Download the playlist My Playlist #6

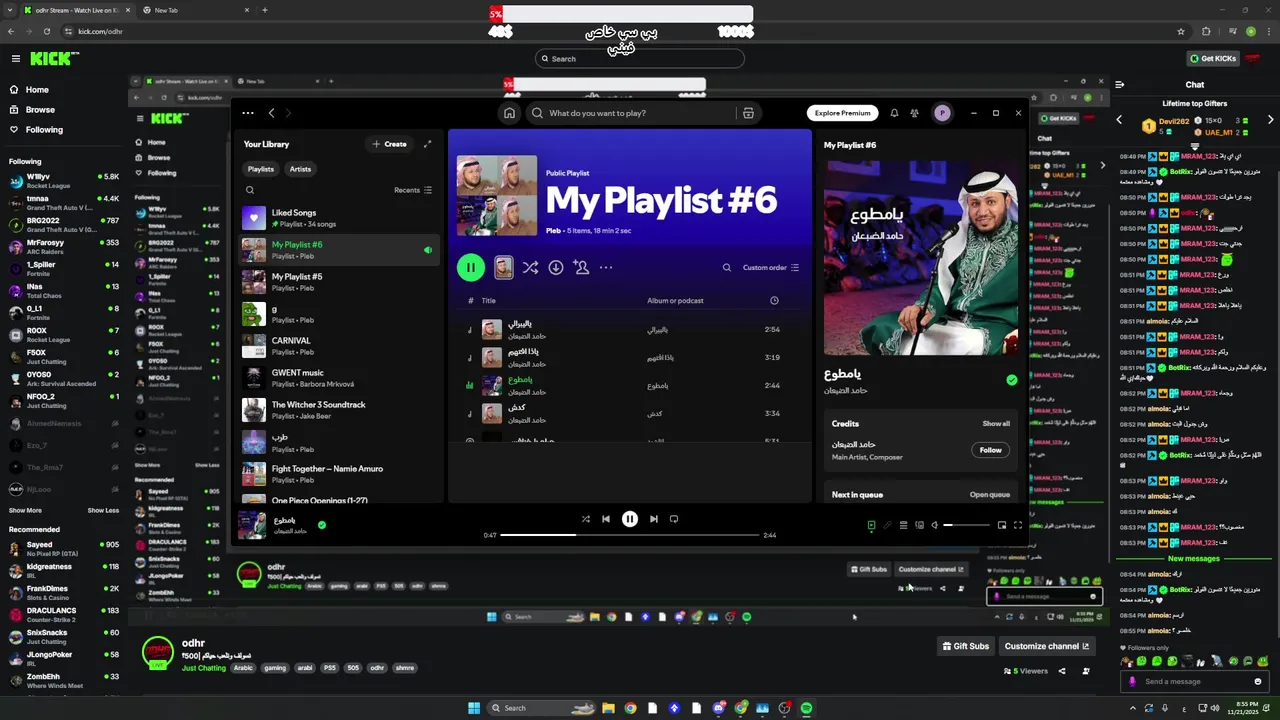556,267
